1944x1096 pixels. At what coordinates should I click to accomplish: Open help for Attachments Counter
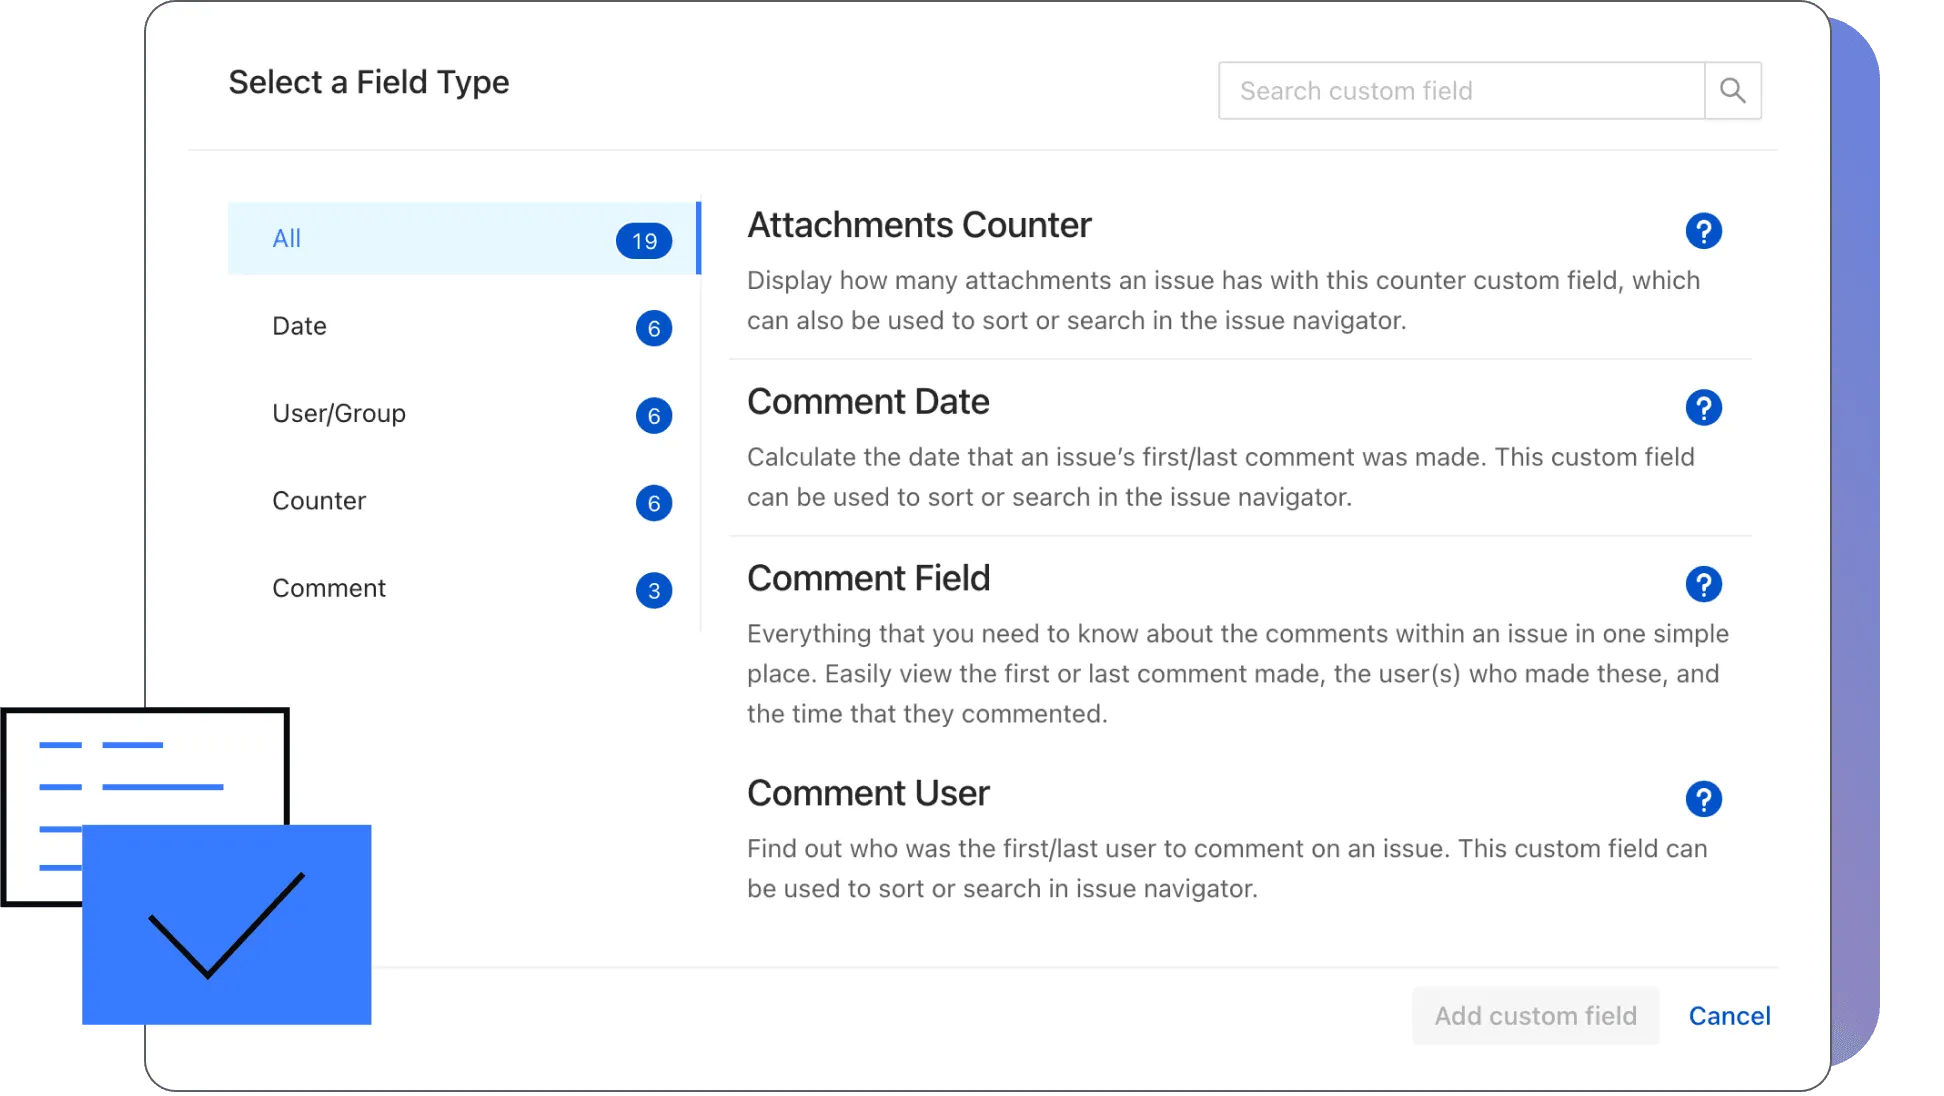point(1703,231)
